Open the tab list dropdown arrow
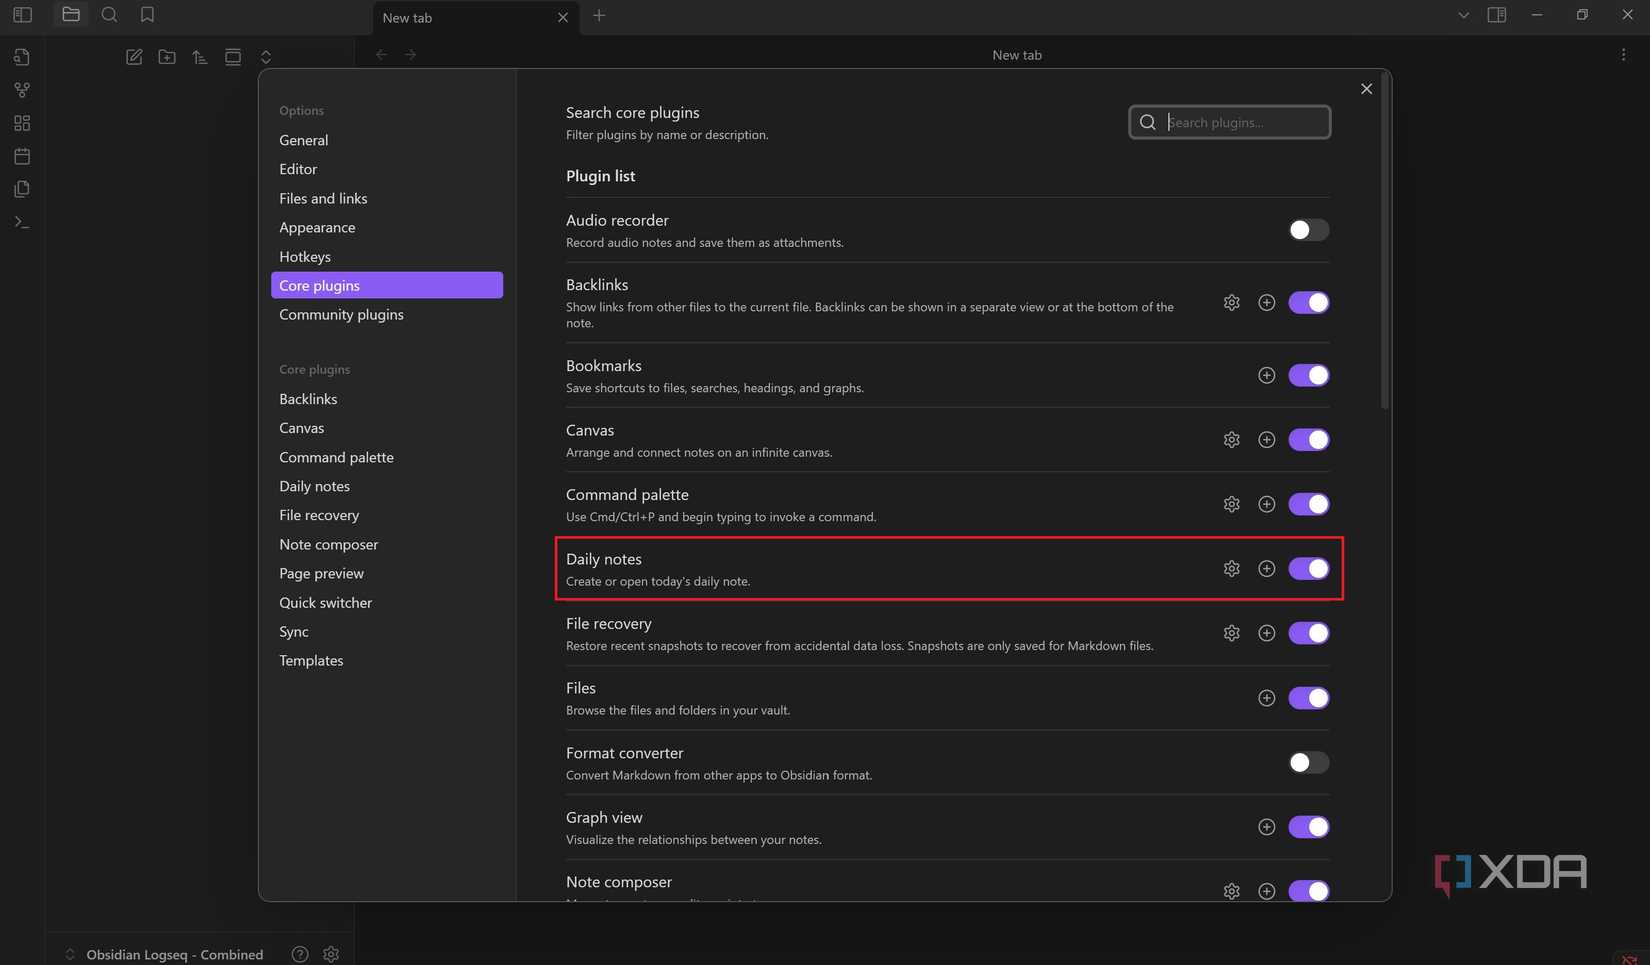 pos(1463,15)
